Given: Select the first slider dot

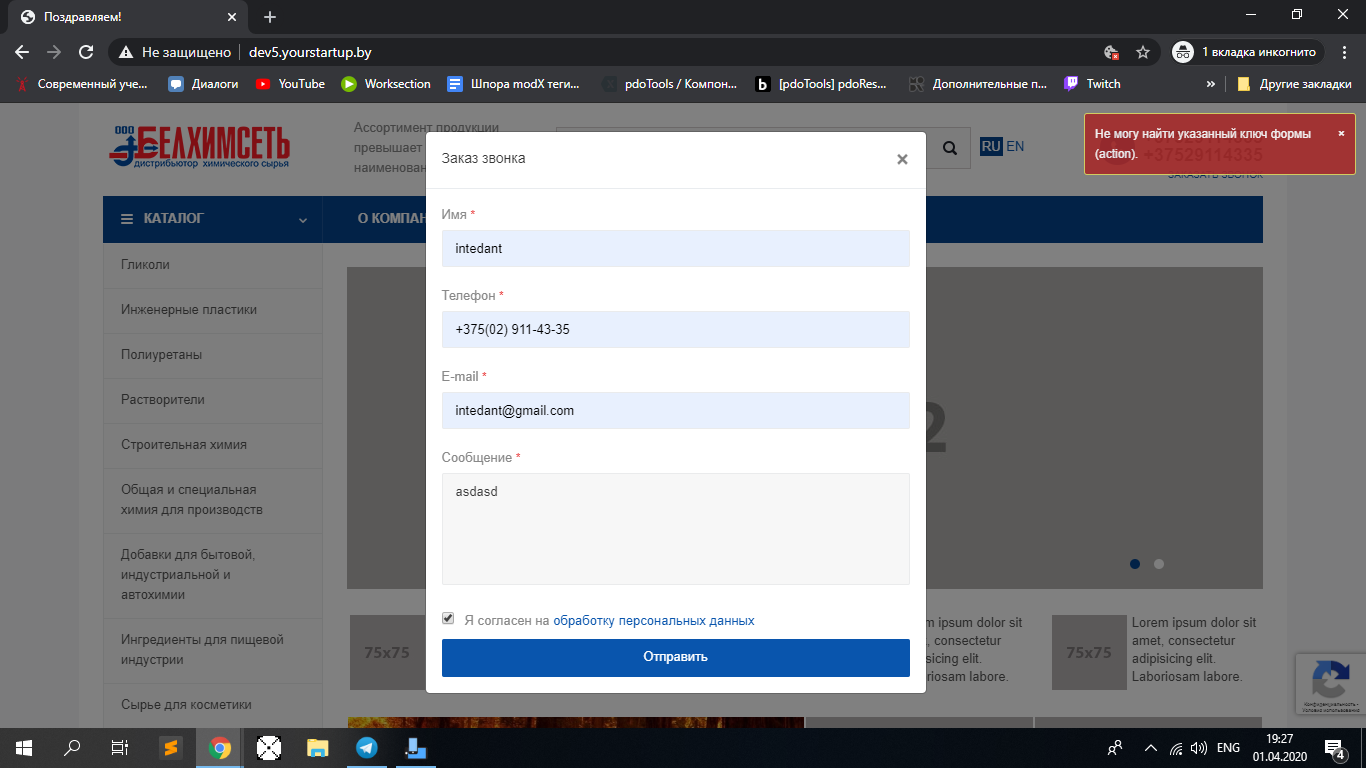Looking at the screenshot, I should (x=1135, y=564).
